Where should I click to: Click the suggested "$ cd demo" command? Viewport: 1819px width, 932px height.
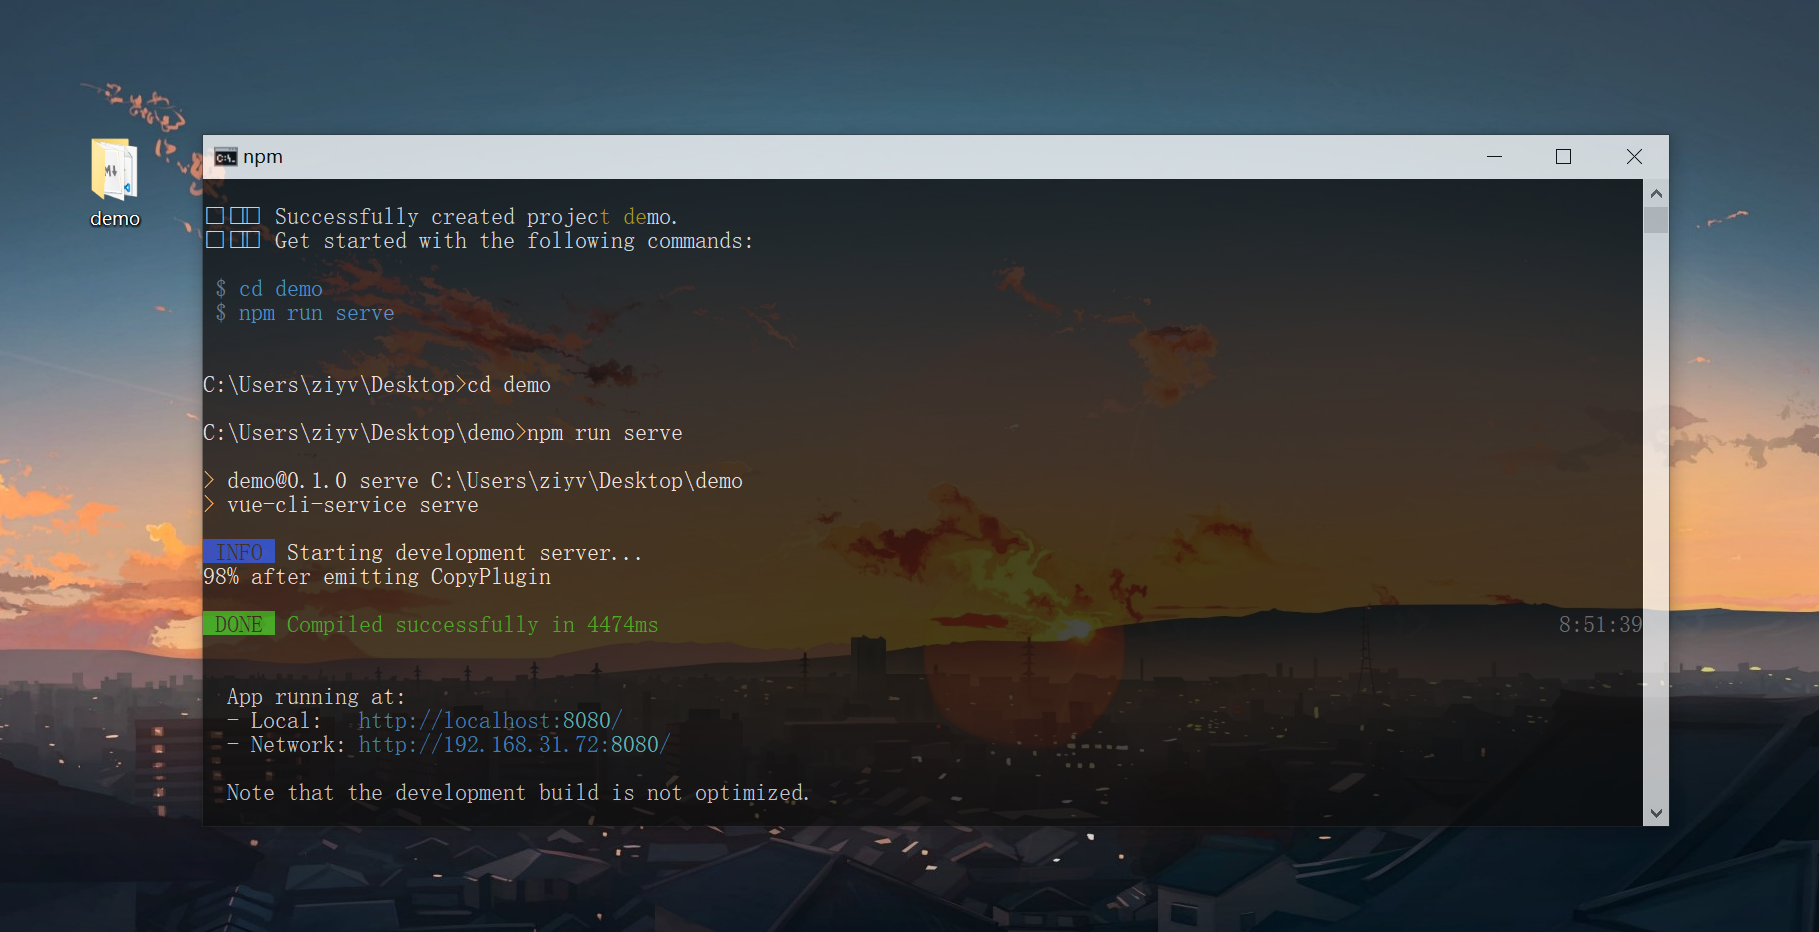coord(270,289)
